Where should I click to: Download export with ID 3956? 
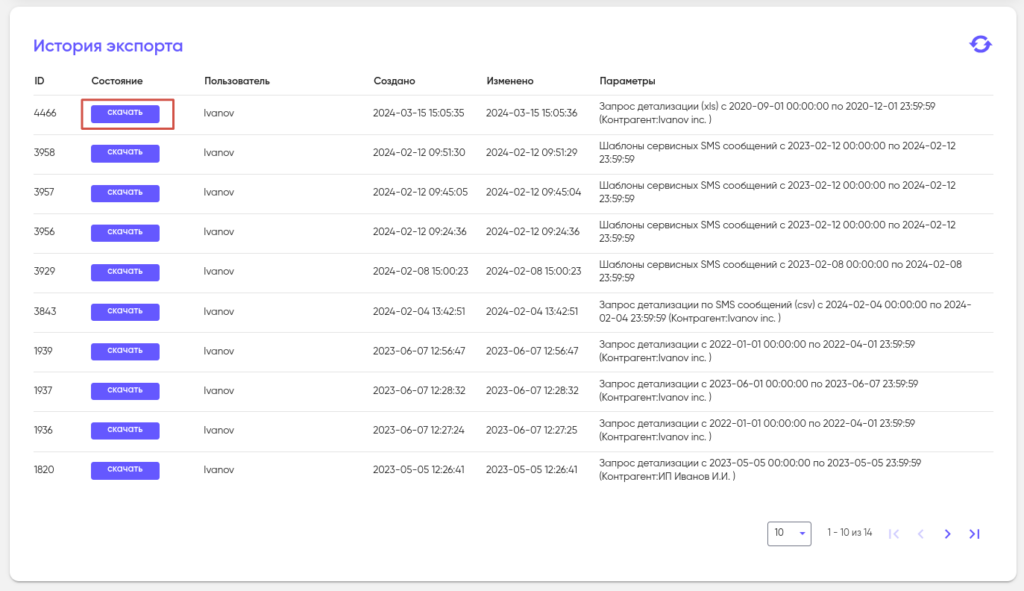125,232
